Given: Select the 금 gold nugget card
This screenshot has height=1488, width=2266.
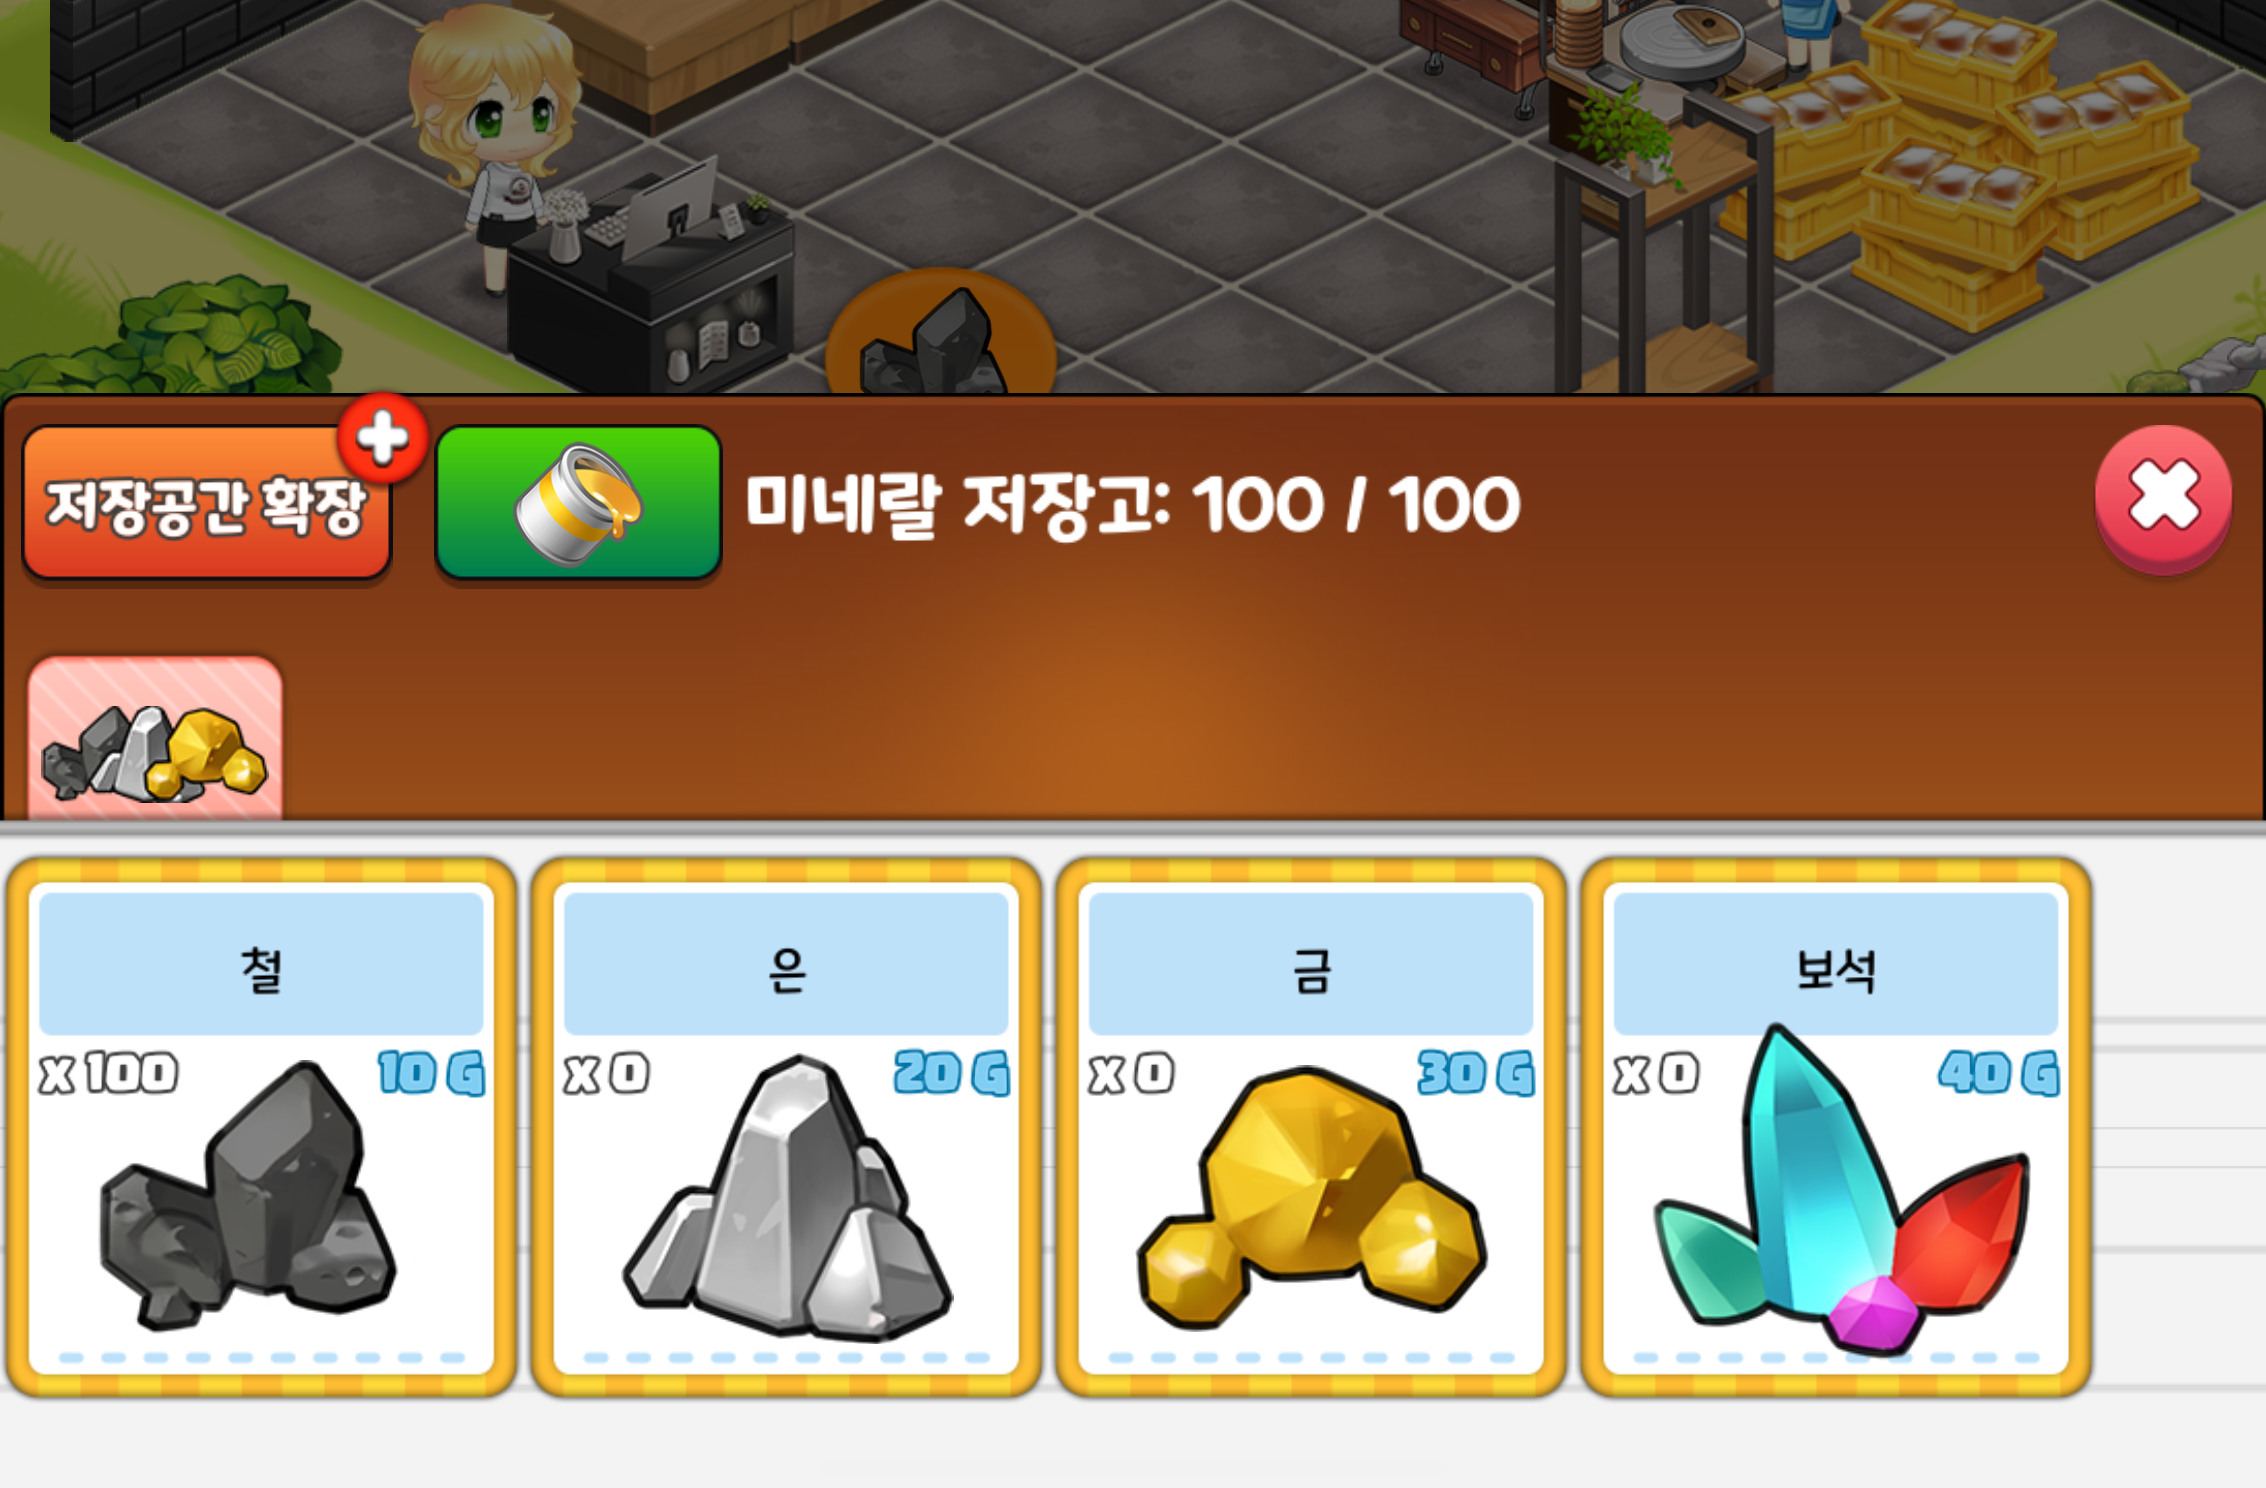Looking at the screenshot, I should (1311, 1127).
